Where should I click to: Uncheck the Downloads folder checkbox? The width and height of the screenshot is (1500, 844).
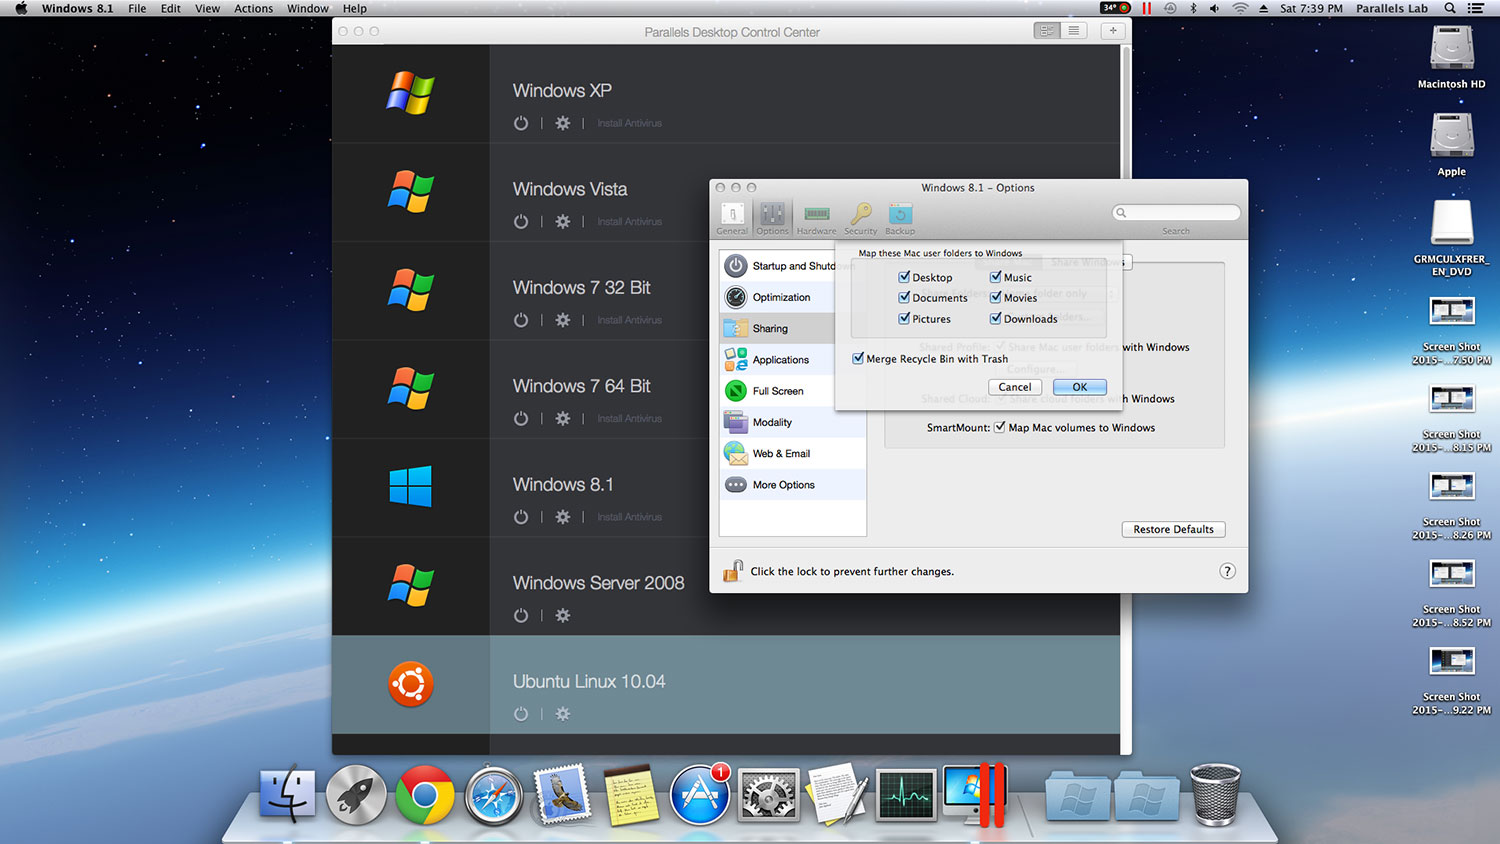pos(996,318)
